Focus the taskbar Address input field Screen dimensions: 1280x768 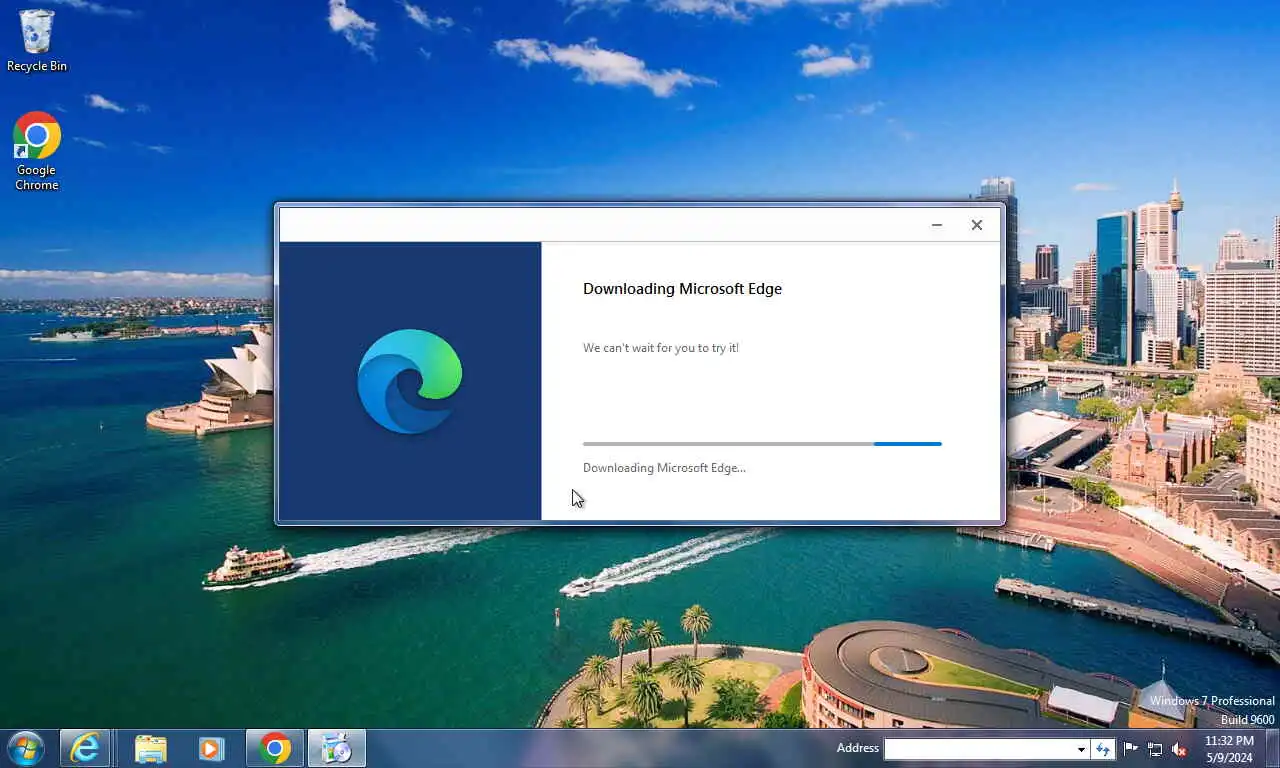pyautogui.click(x=980, y=749)
